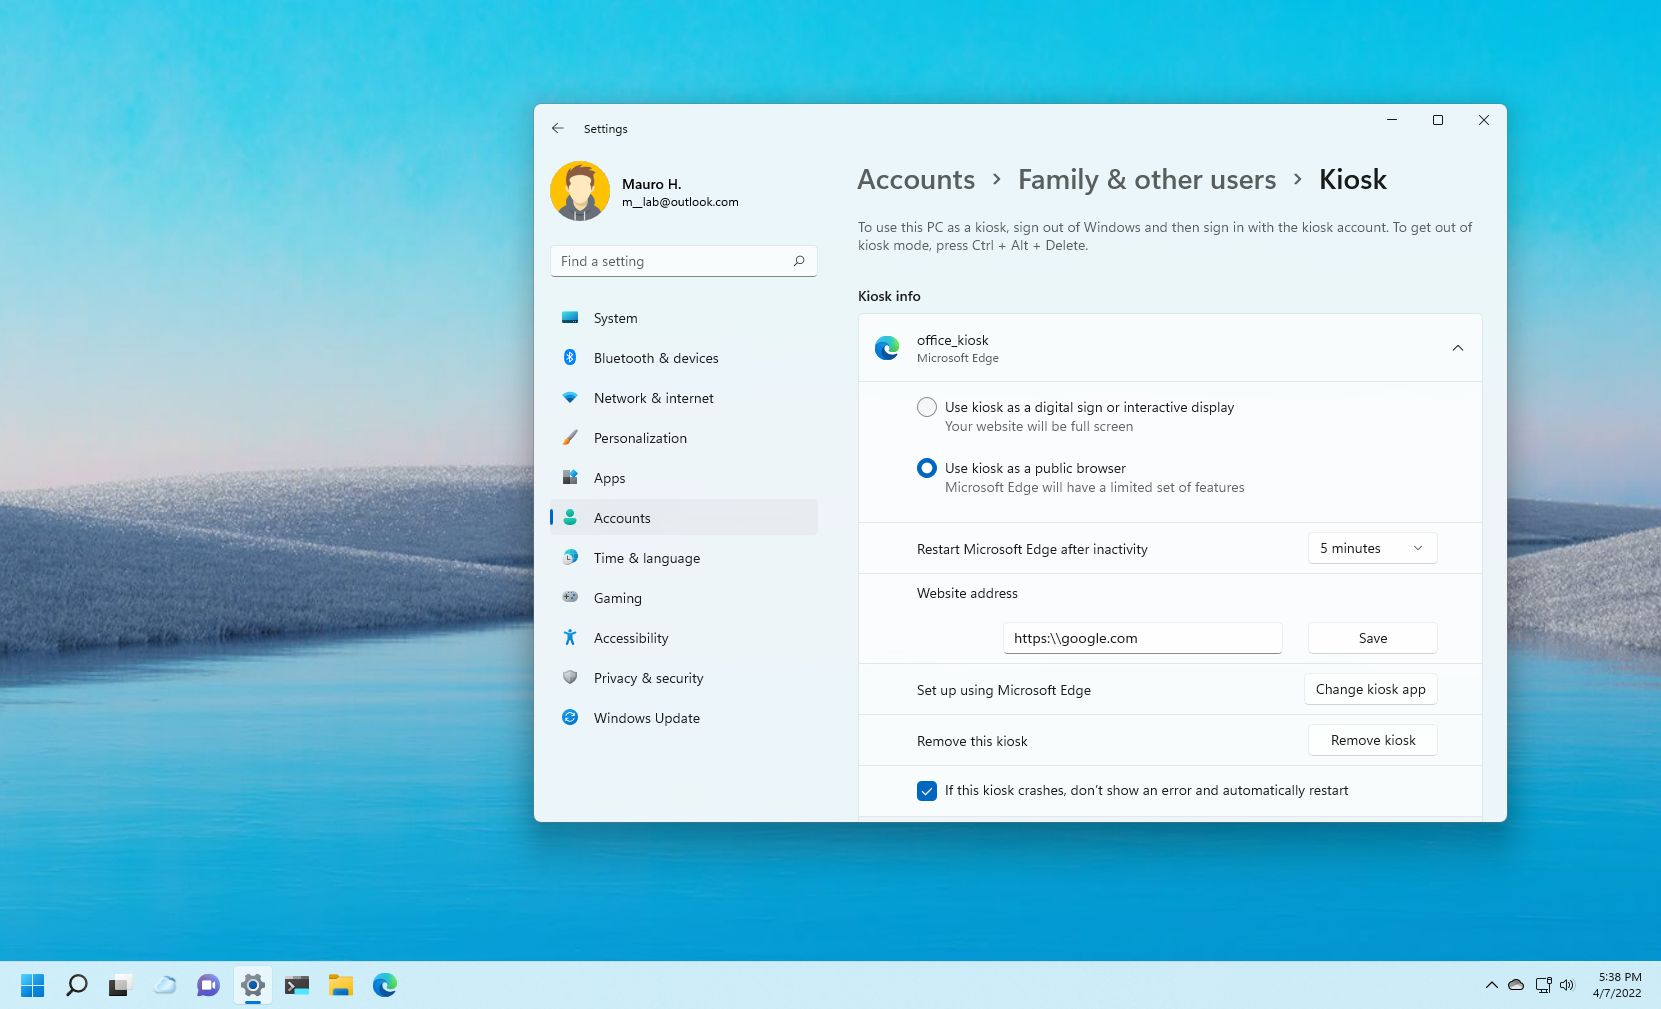Click the back arrow in Settings
The height and width of the screenshot is (1009, 1661).
click(558, 129)
